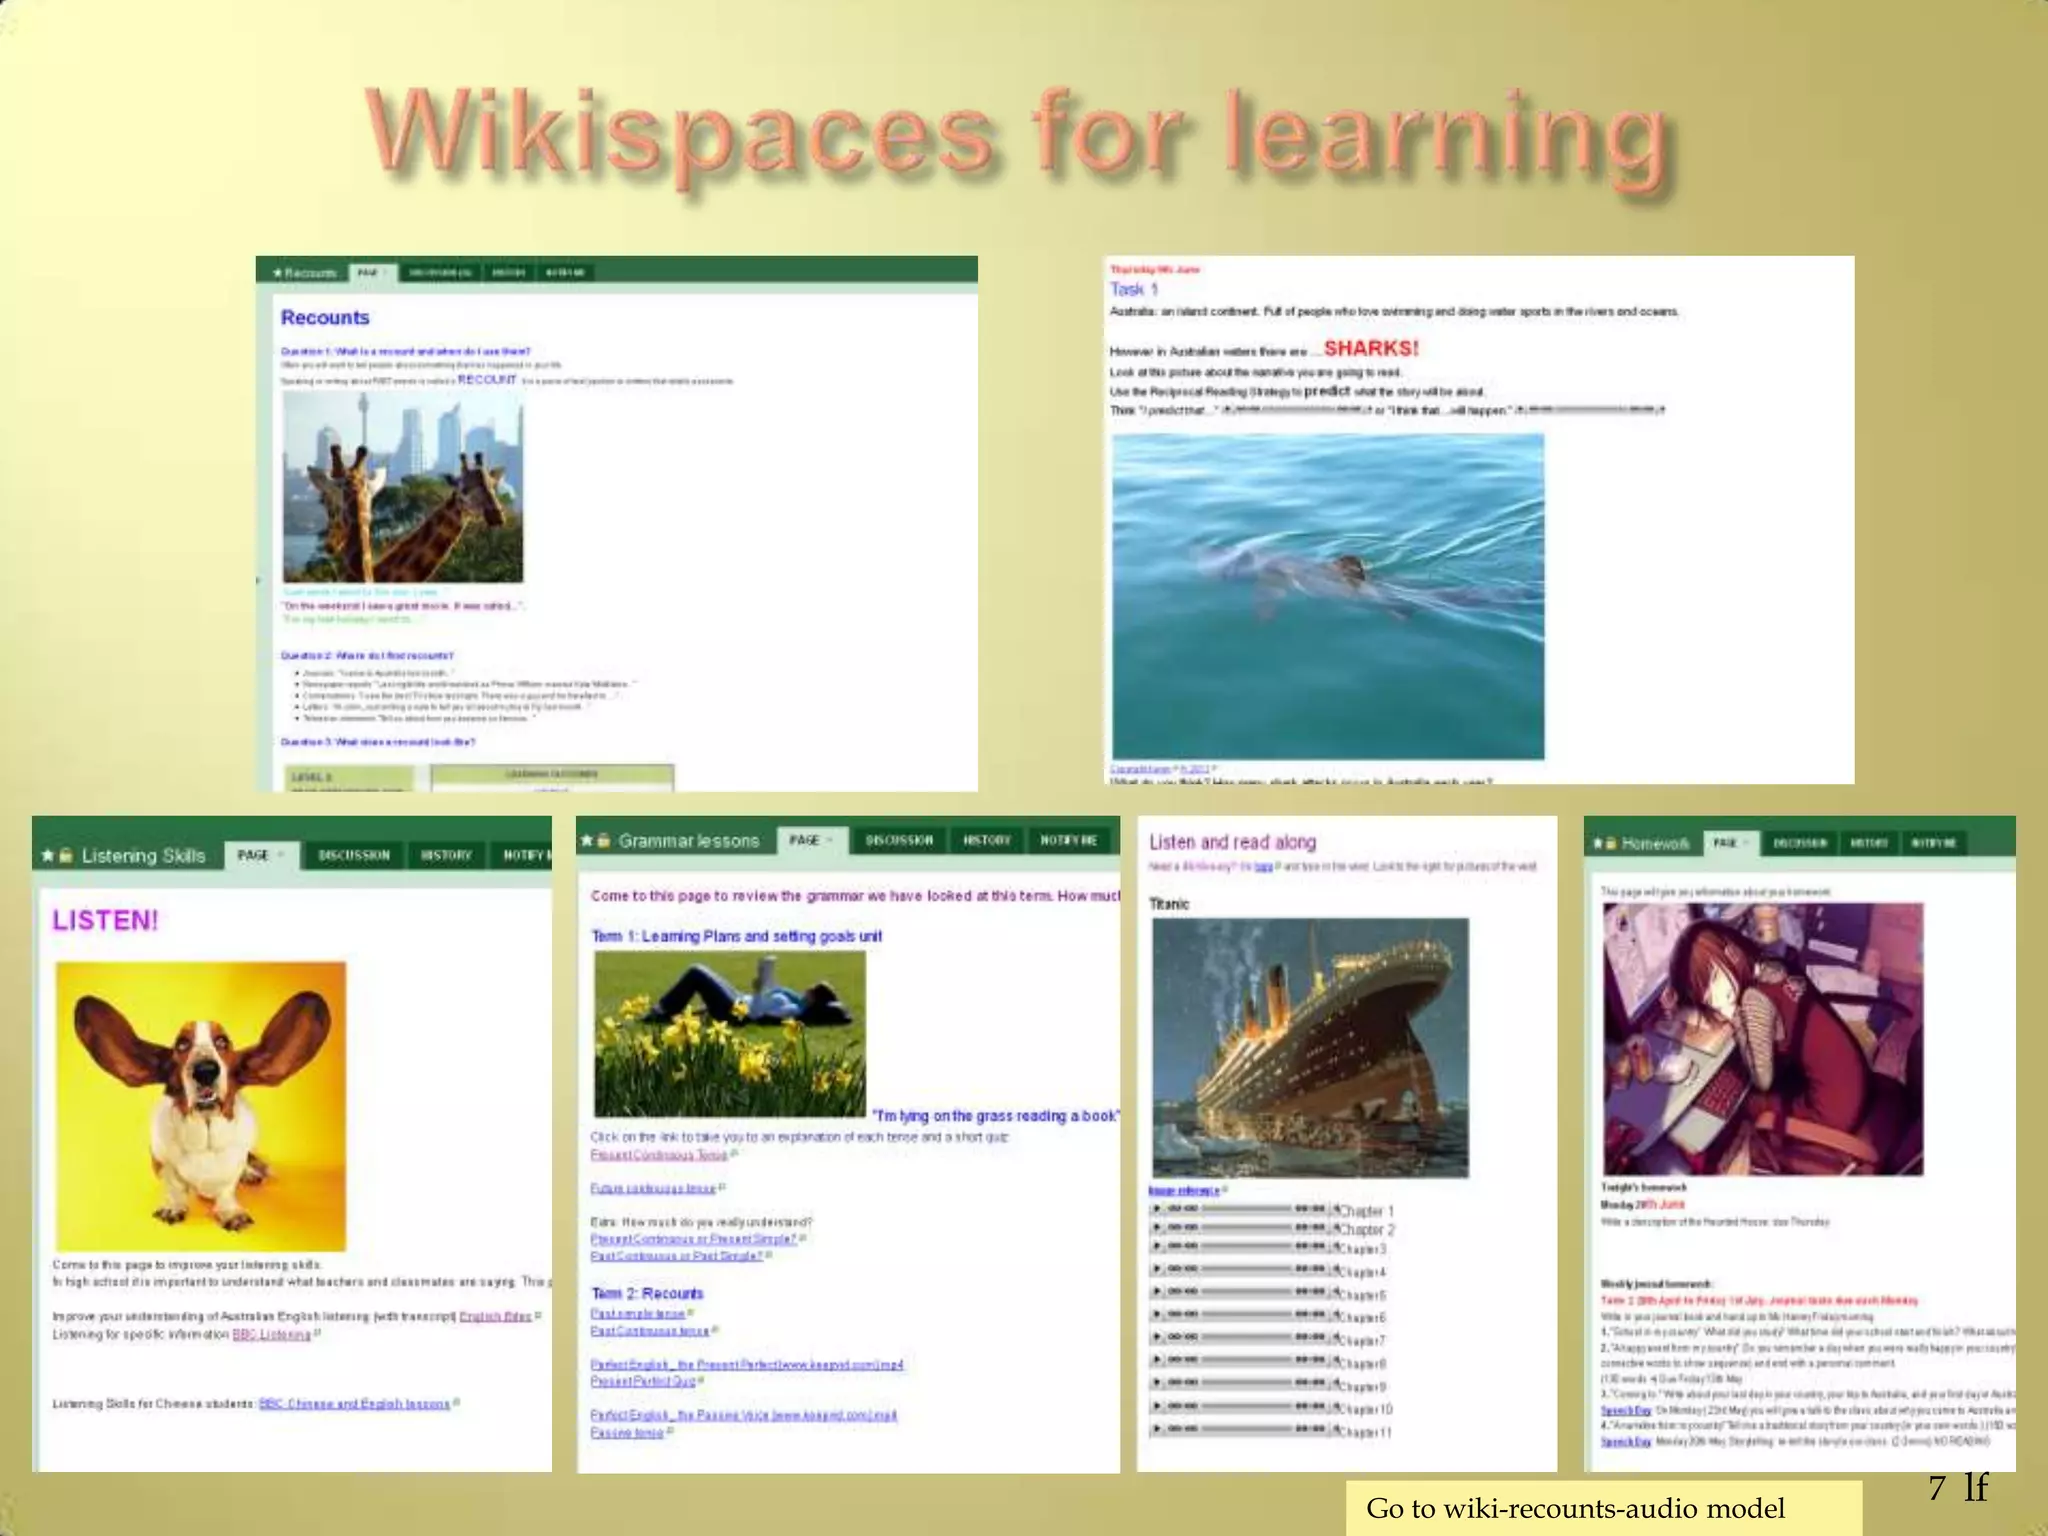Open the History tab on Recounts page

(x=508, y=273)
